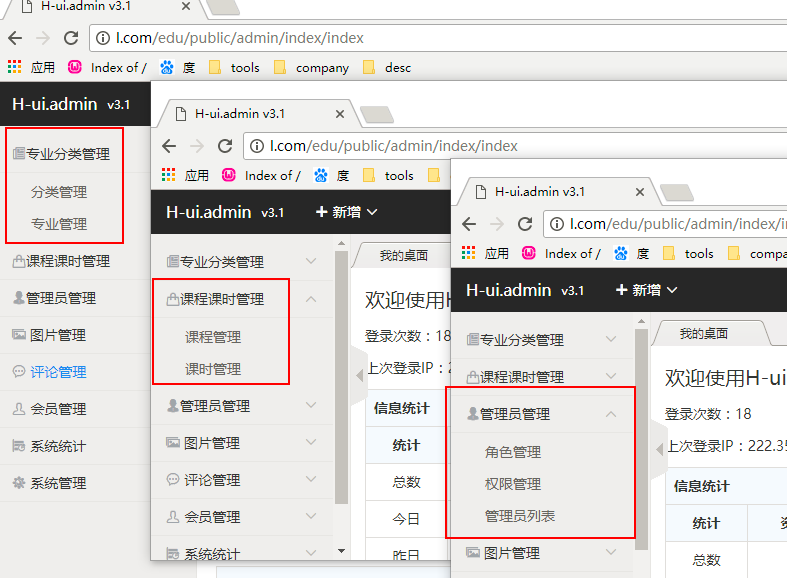Click the middle window's sidebar scroll-down arrow
Image resolution: width=787 pixels, height=578 pixels.
pos(341,551)
